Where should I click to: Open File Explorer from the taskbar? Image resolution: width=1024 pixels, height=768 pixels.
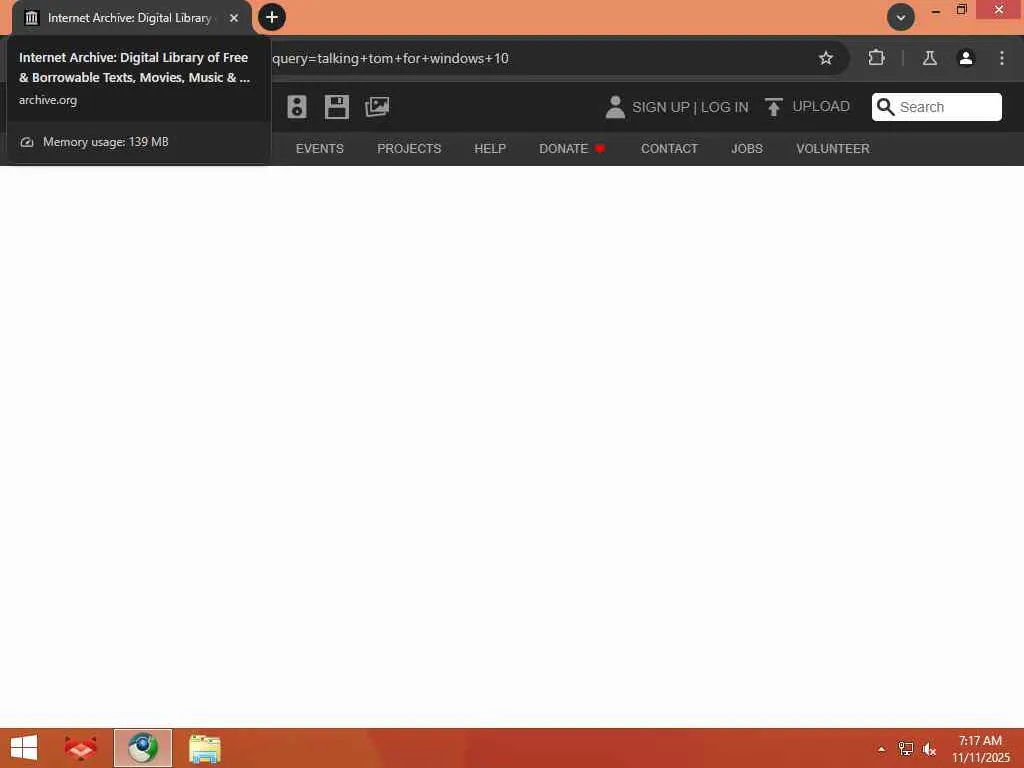pyautogui.click(x=204, y=748)
